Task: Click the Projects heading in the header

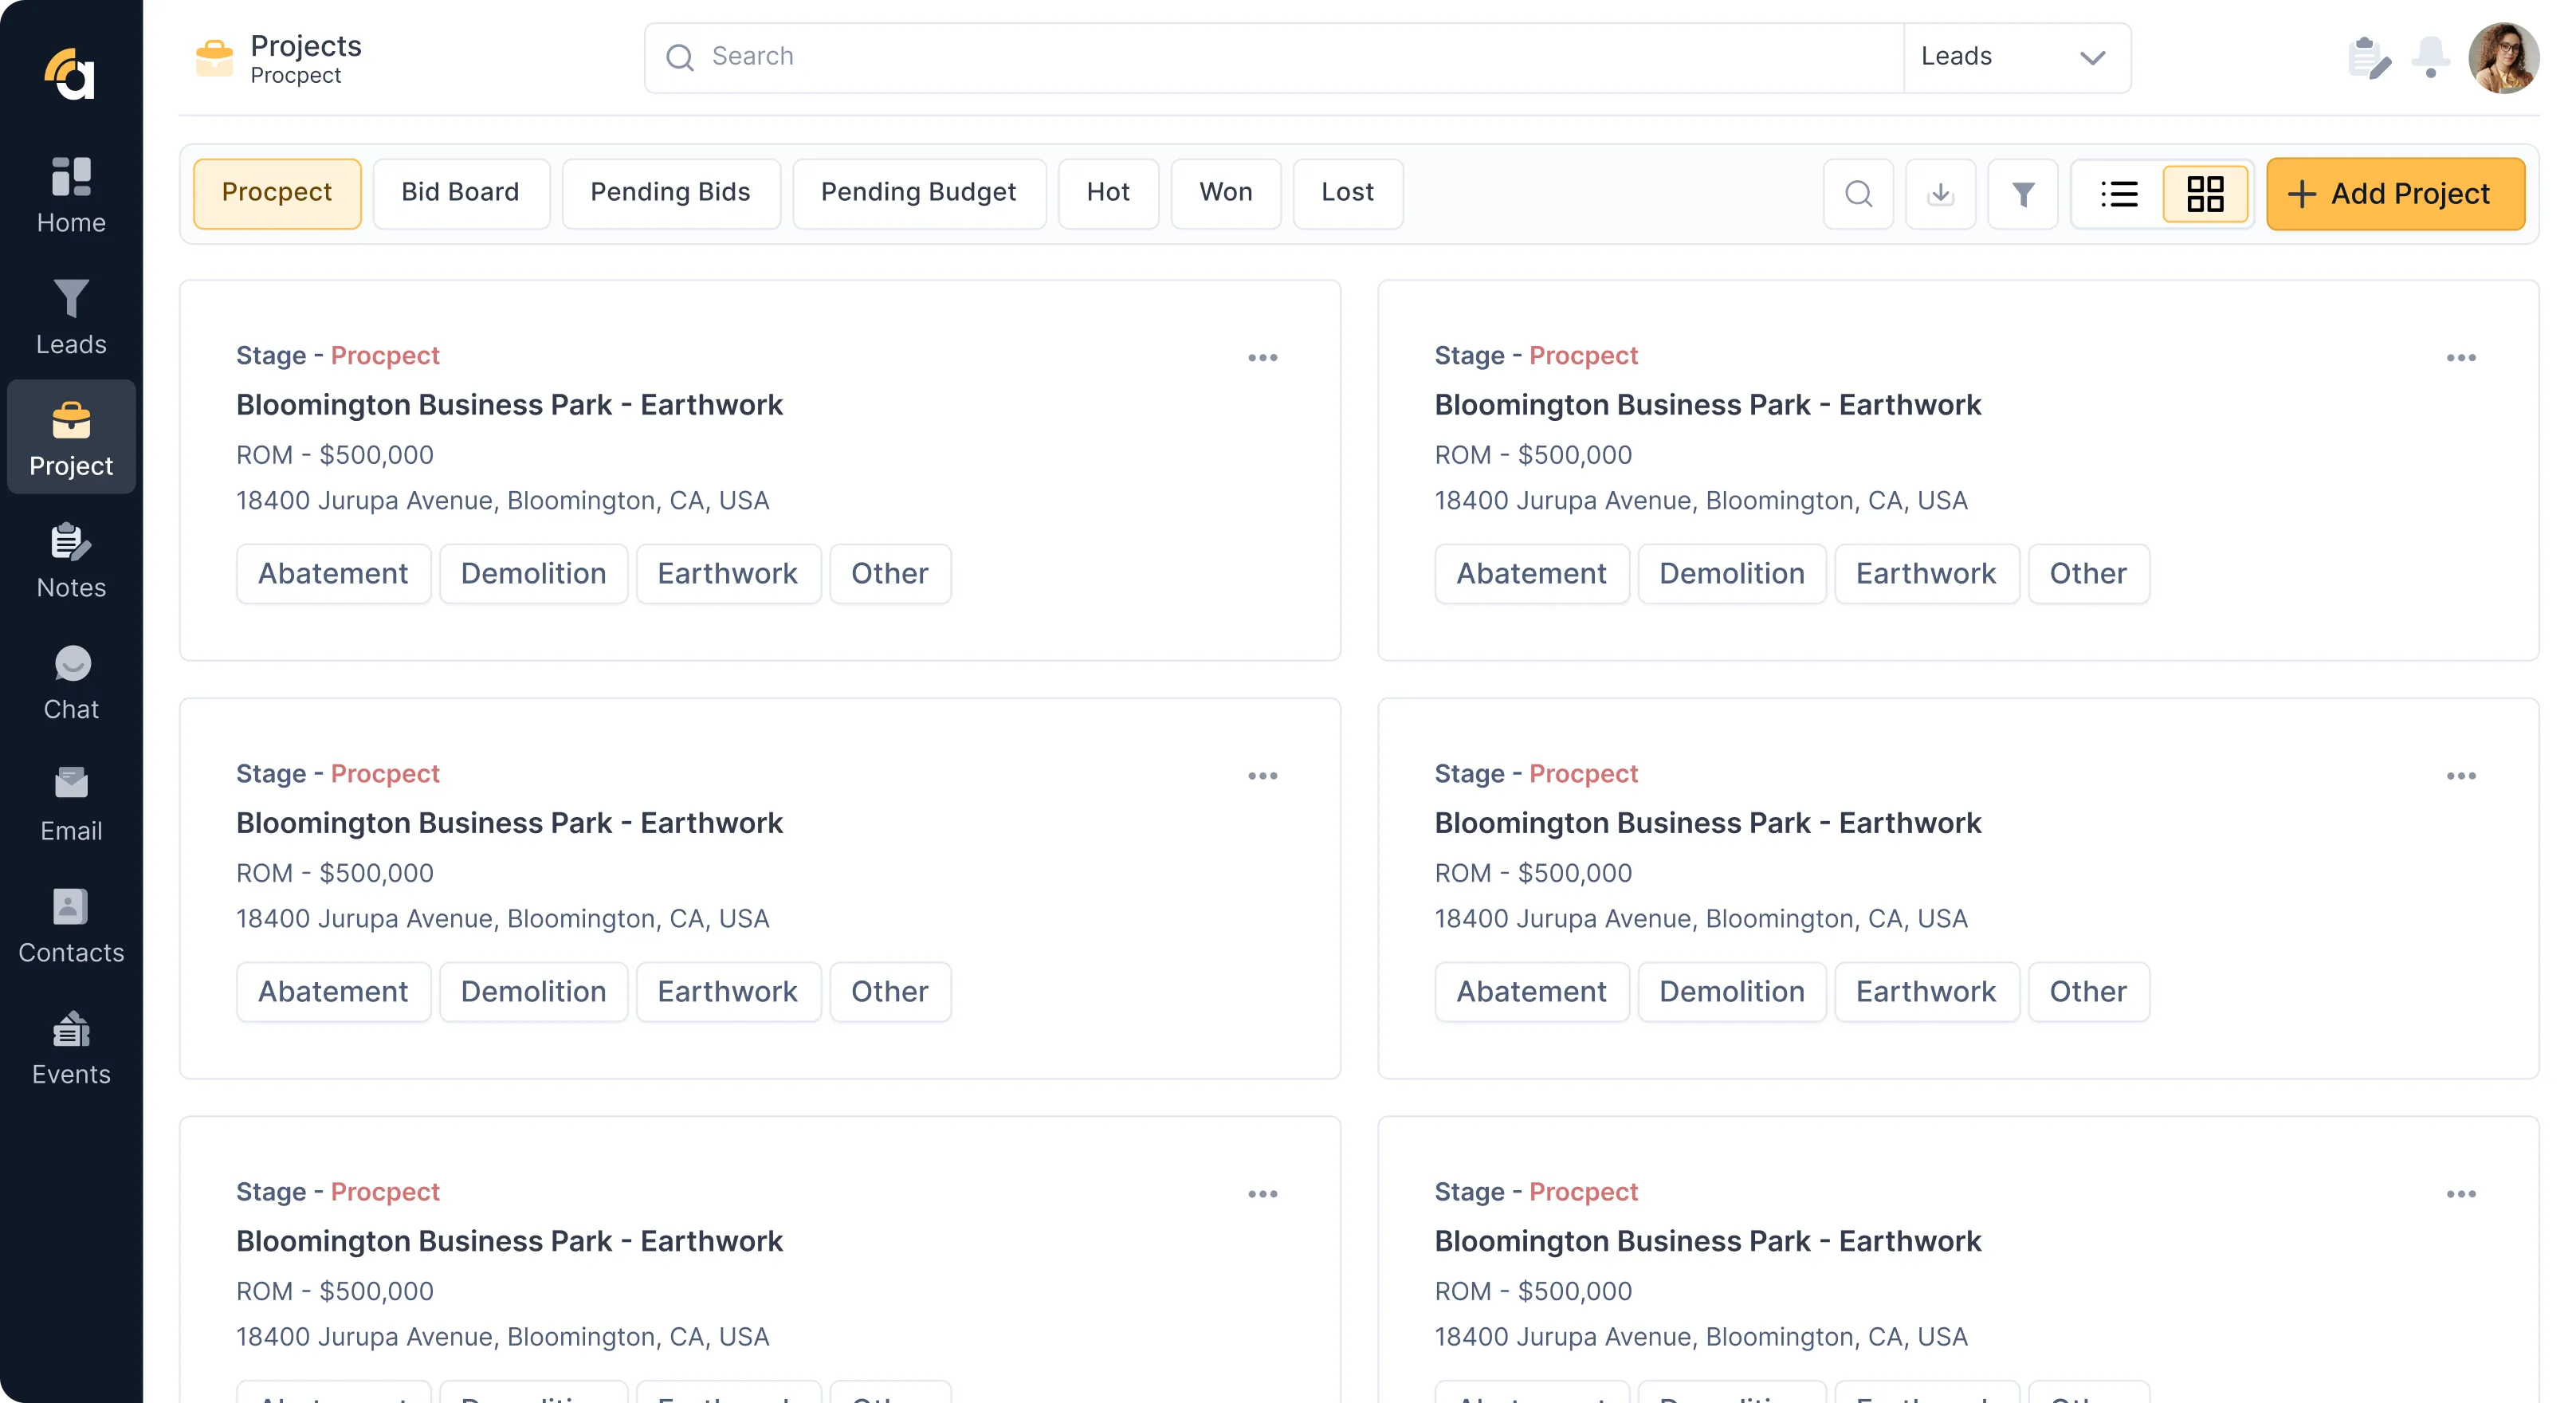Action: (x=306, y=46)
